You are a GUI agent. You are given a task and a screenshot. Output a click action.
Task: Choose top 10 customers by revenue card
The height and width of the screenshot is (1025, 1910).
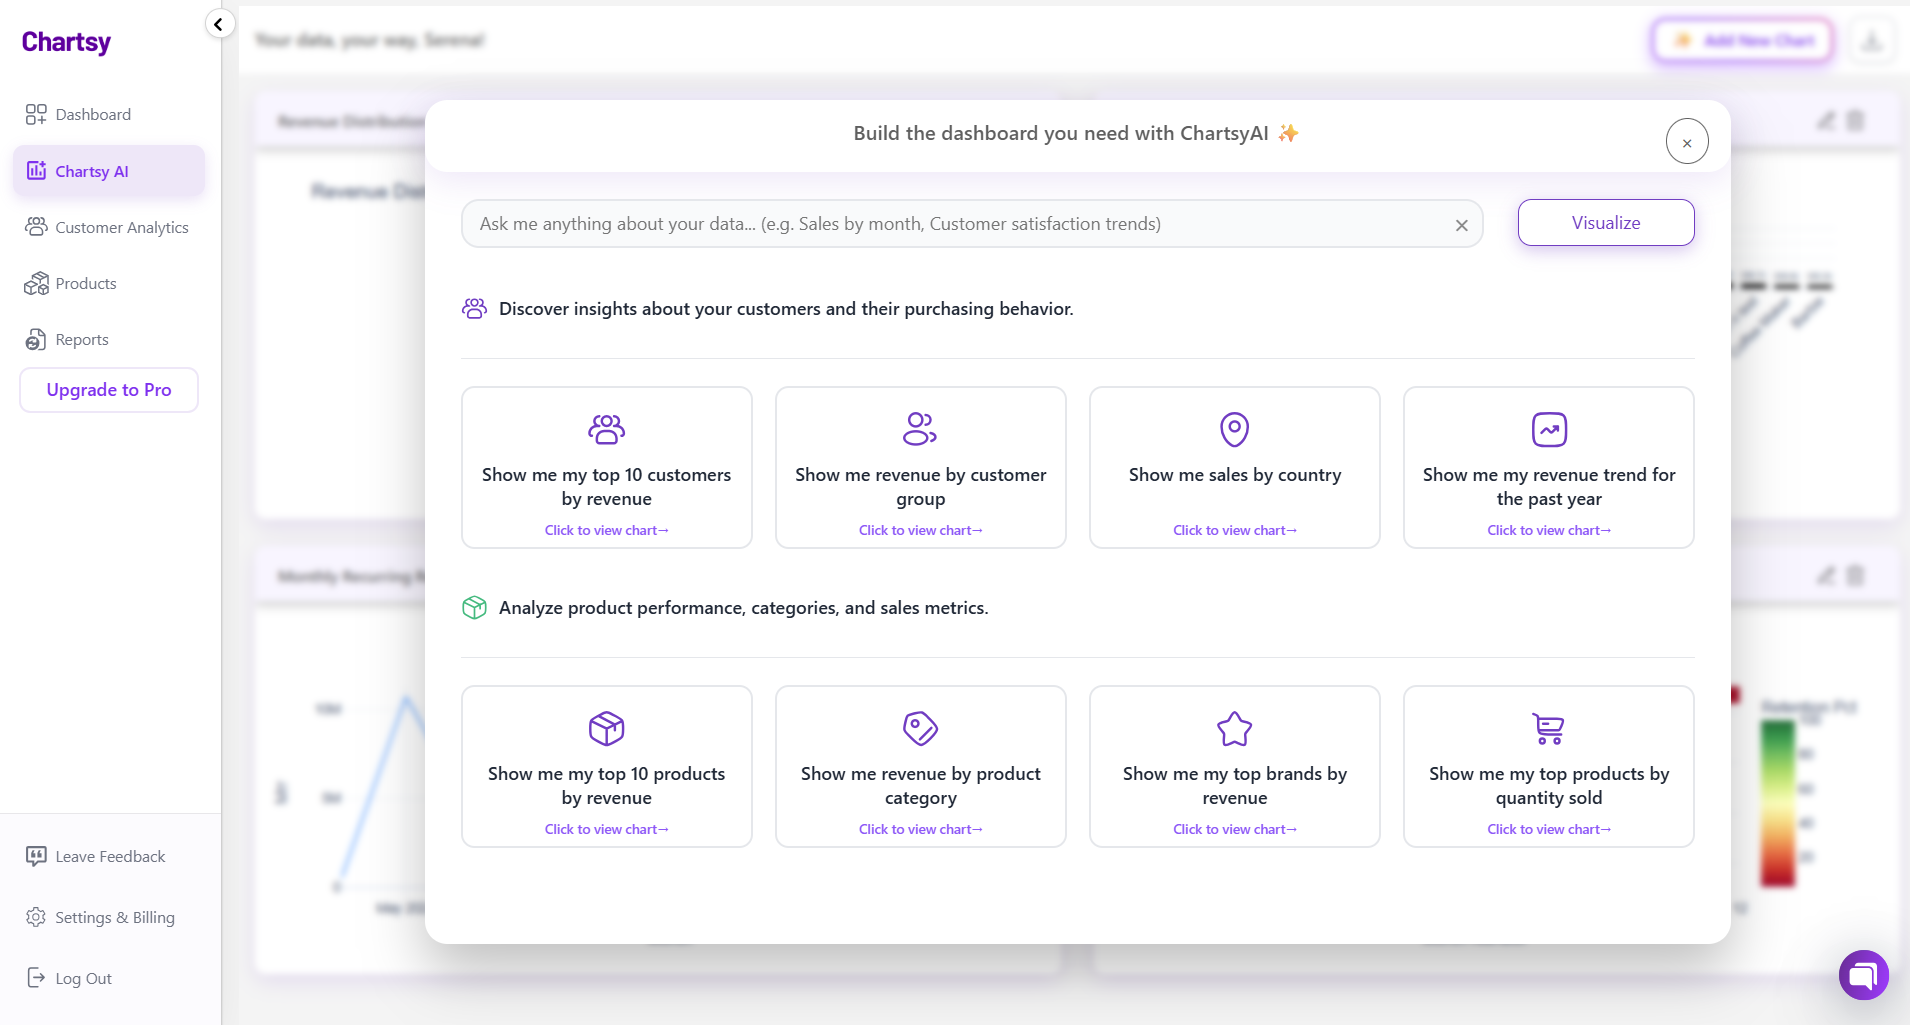point(606,468)
